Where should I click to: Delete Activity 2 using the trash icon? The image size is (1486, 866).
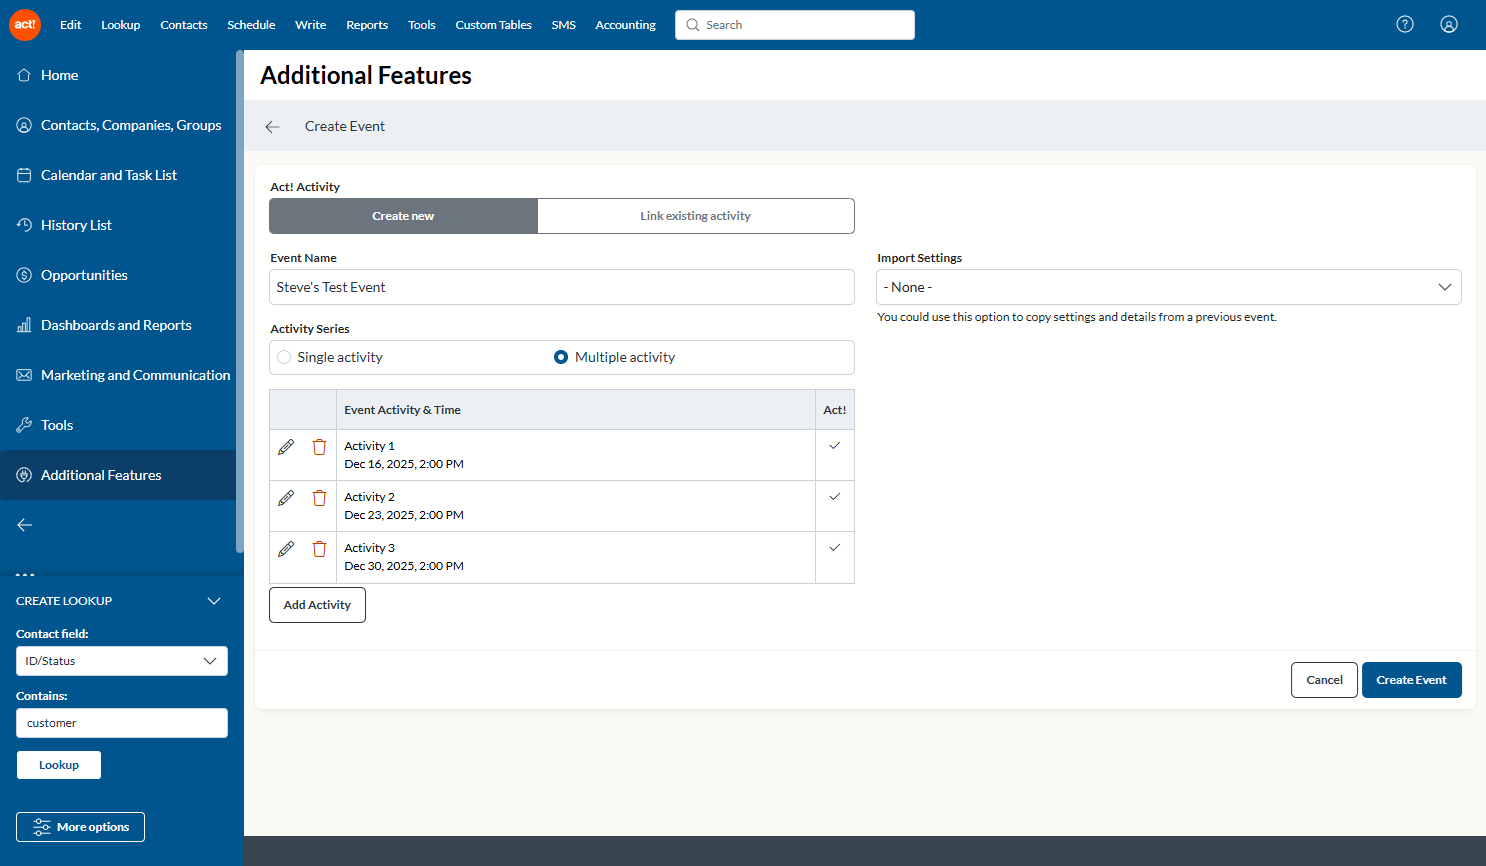point(319,498)
